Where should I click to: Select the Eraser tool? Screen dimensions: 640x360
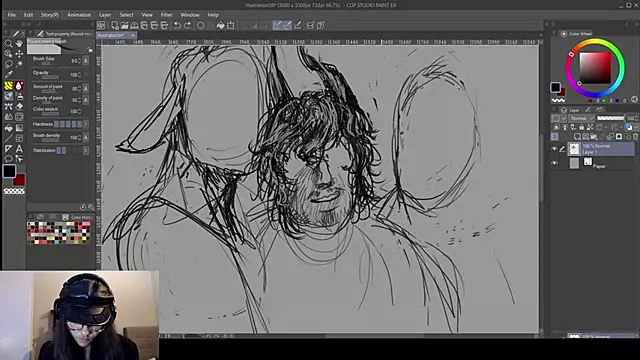click(x=19, y=107)
